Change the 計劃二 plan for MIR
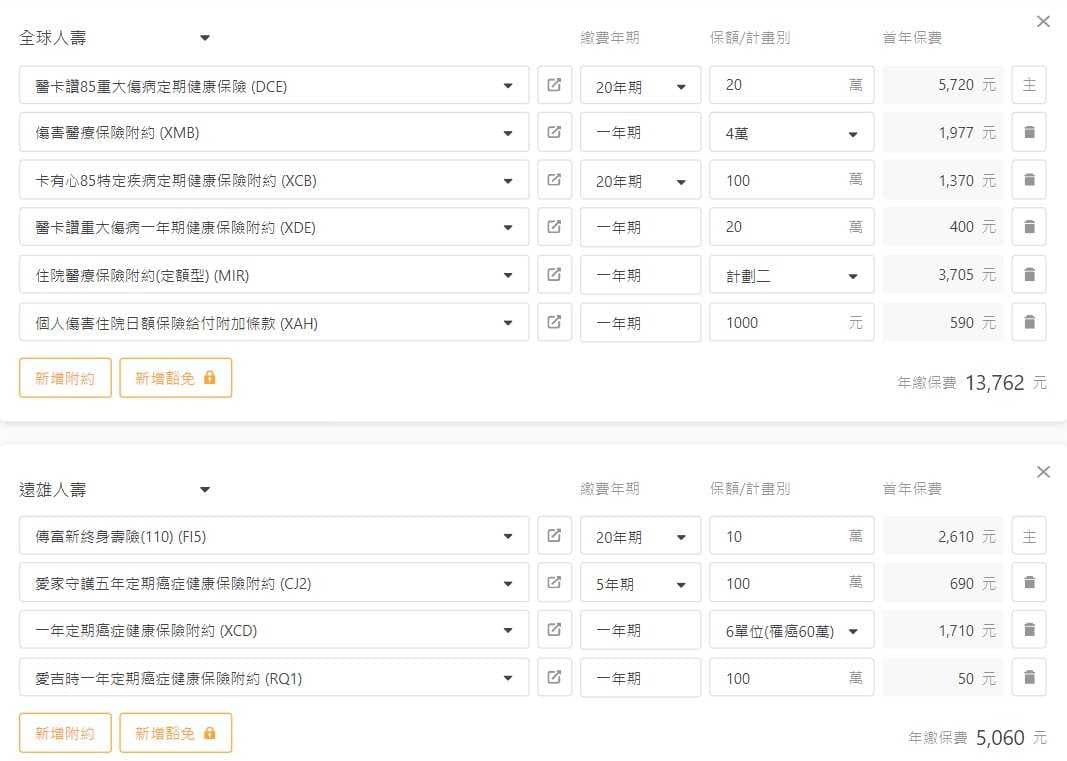This screenshot has width=1067, height=761. pyautogui.click(x=791, y=276)
